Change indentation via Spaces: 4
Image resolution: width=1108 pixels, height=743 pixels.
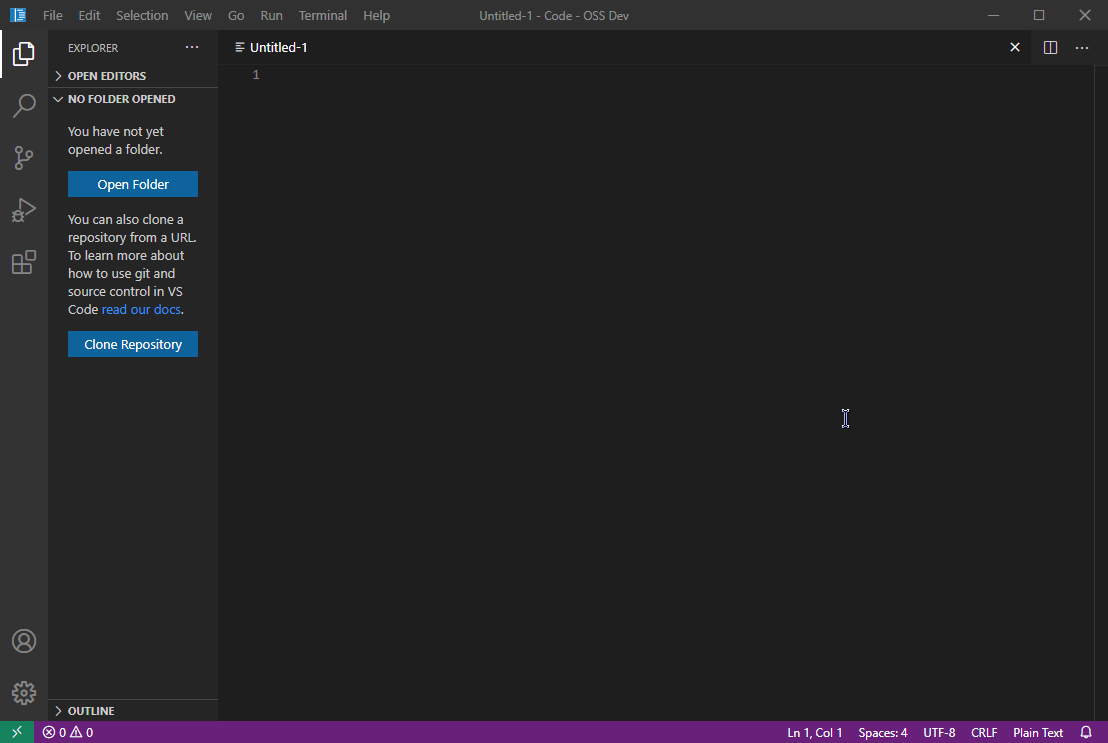(883, 732)
